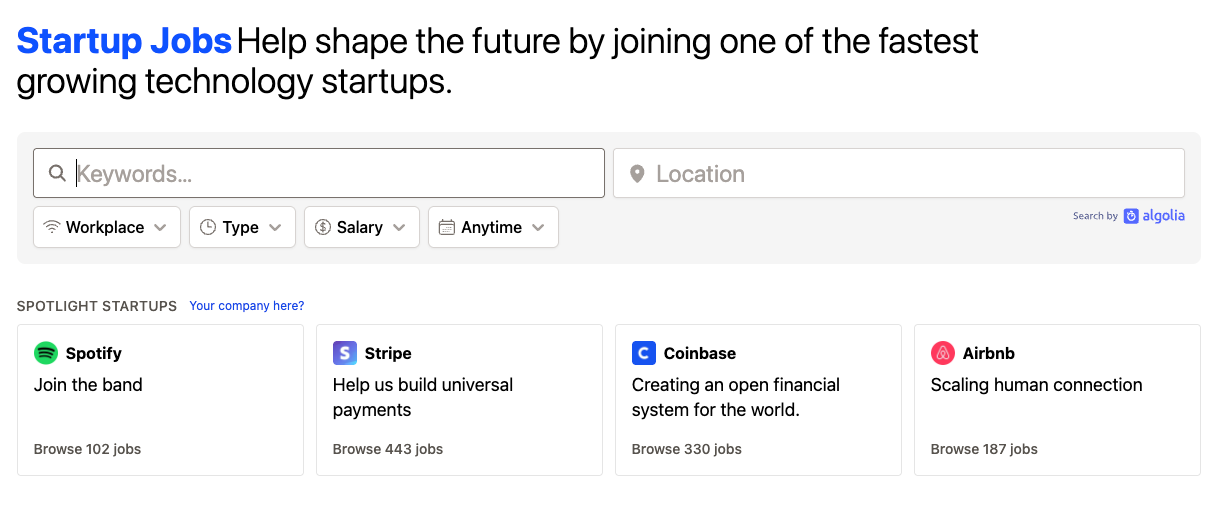Click the Coinbase logo icon
Viewport: 1223px width, 512px height.
644,353
